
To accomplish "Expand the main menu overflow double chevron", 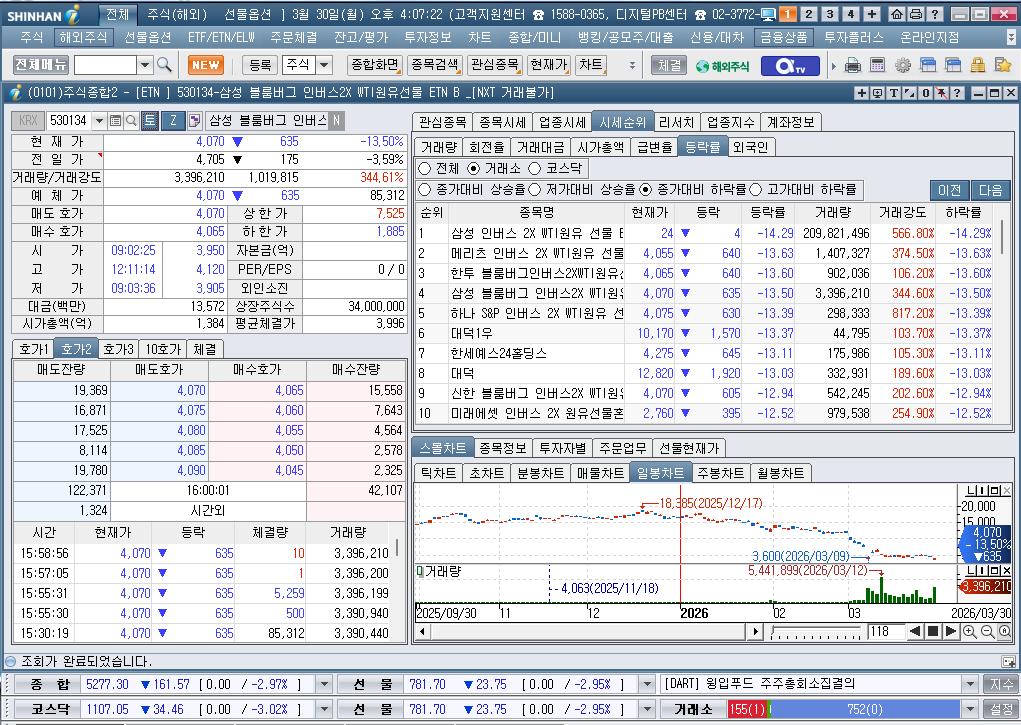I will tap(1011, 37).
